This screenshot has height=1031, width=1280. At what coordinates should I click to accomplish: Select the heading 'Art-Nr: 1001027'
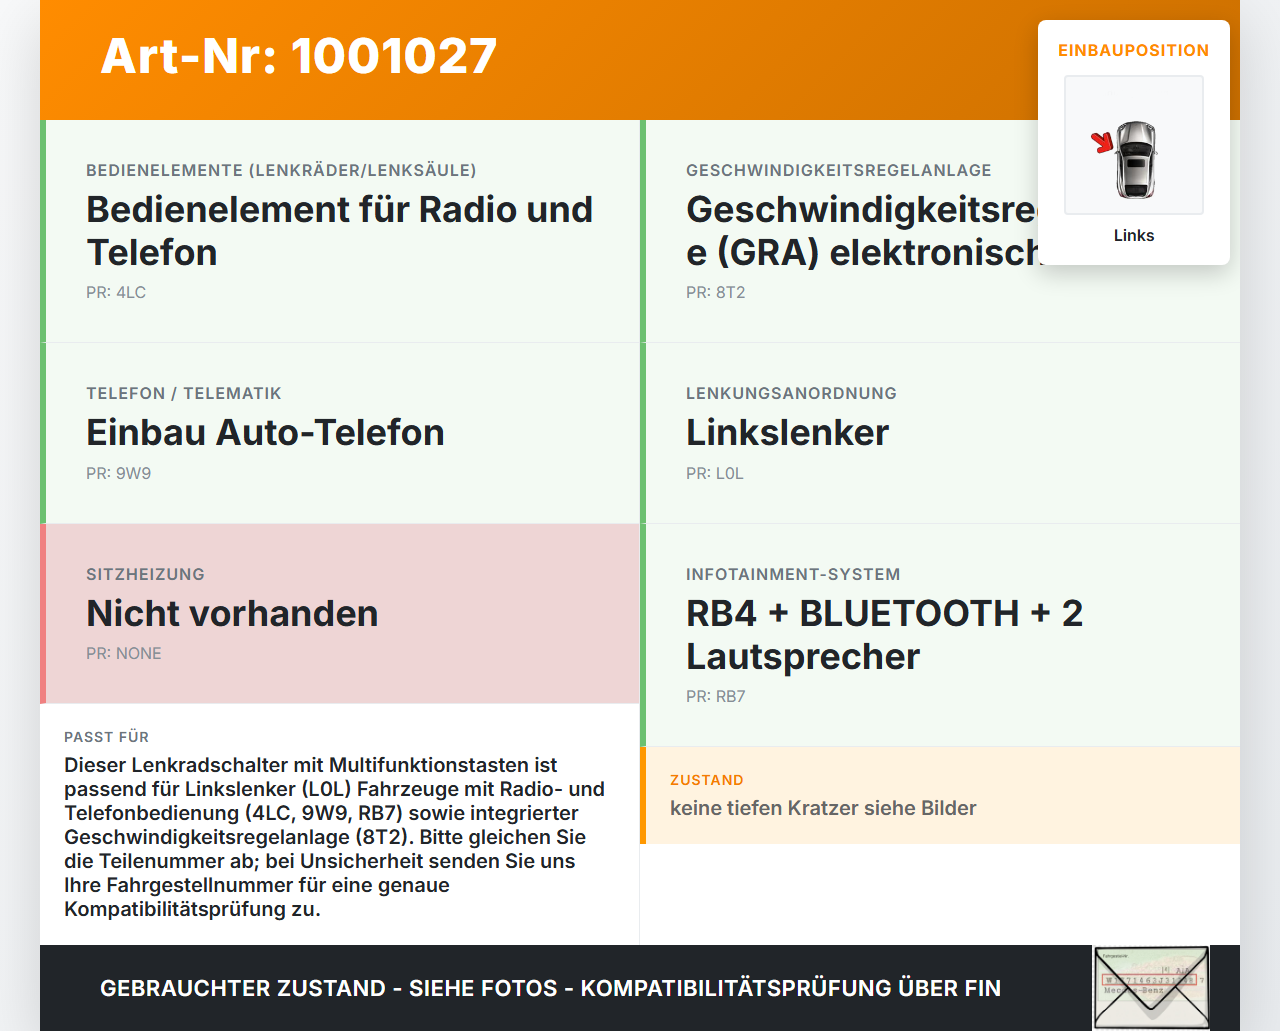point(298,57)
